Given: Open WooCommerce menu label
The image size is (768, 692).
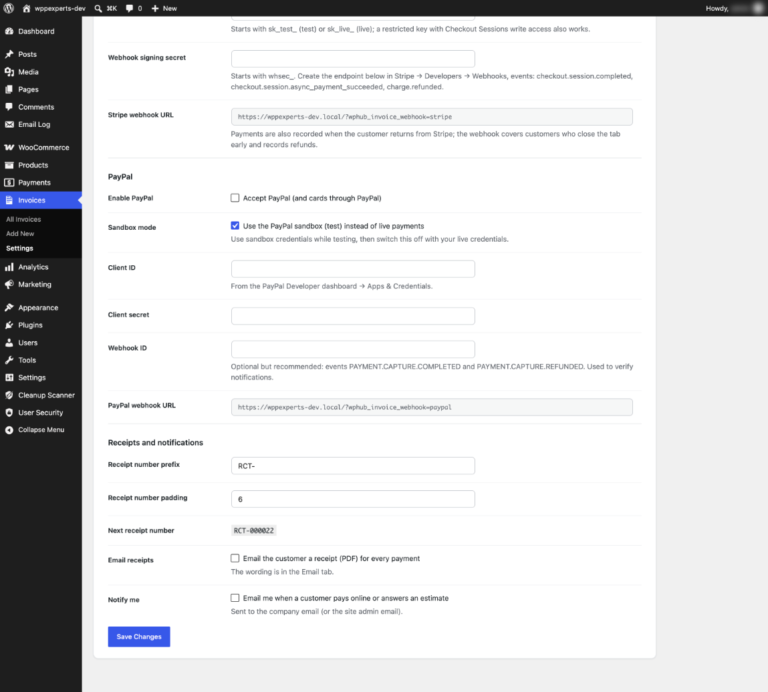Looking at the screenshot, I should tap(44, 147).
